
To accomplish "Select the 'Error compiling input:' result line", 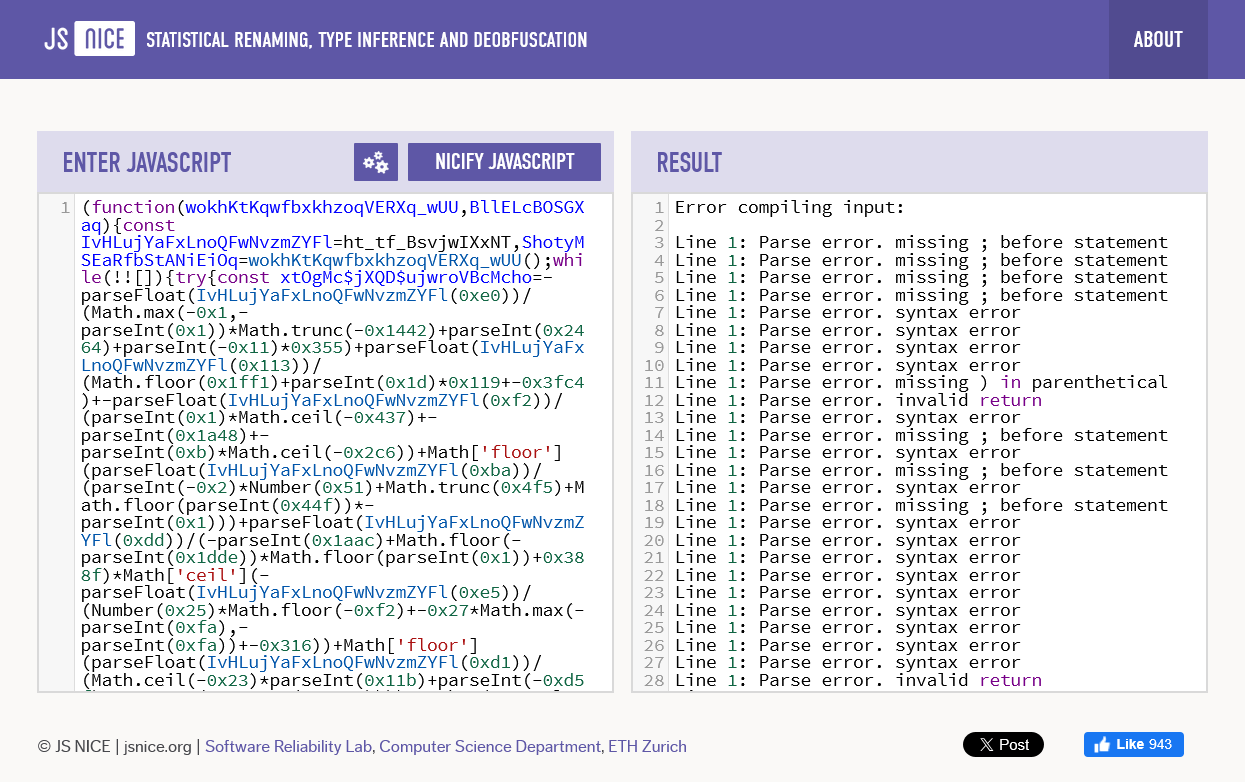I will [789, 208].
